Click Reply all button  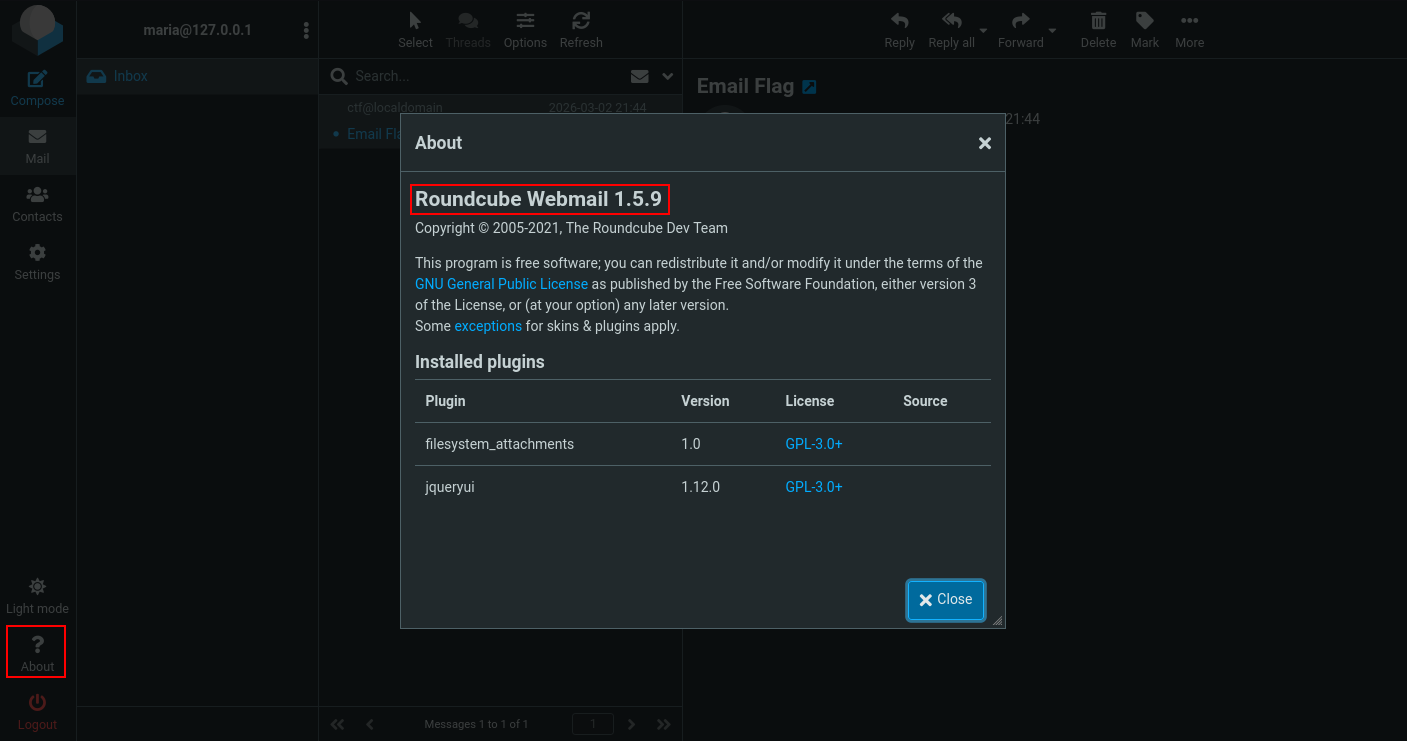click(x=951, y=30)
